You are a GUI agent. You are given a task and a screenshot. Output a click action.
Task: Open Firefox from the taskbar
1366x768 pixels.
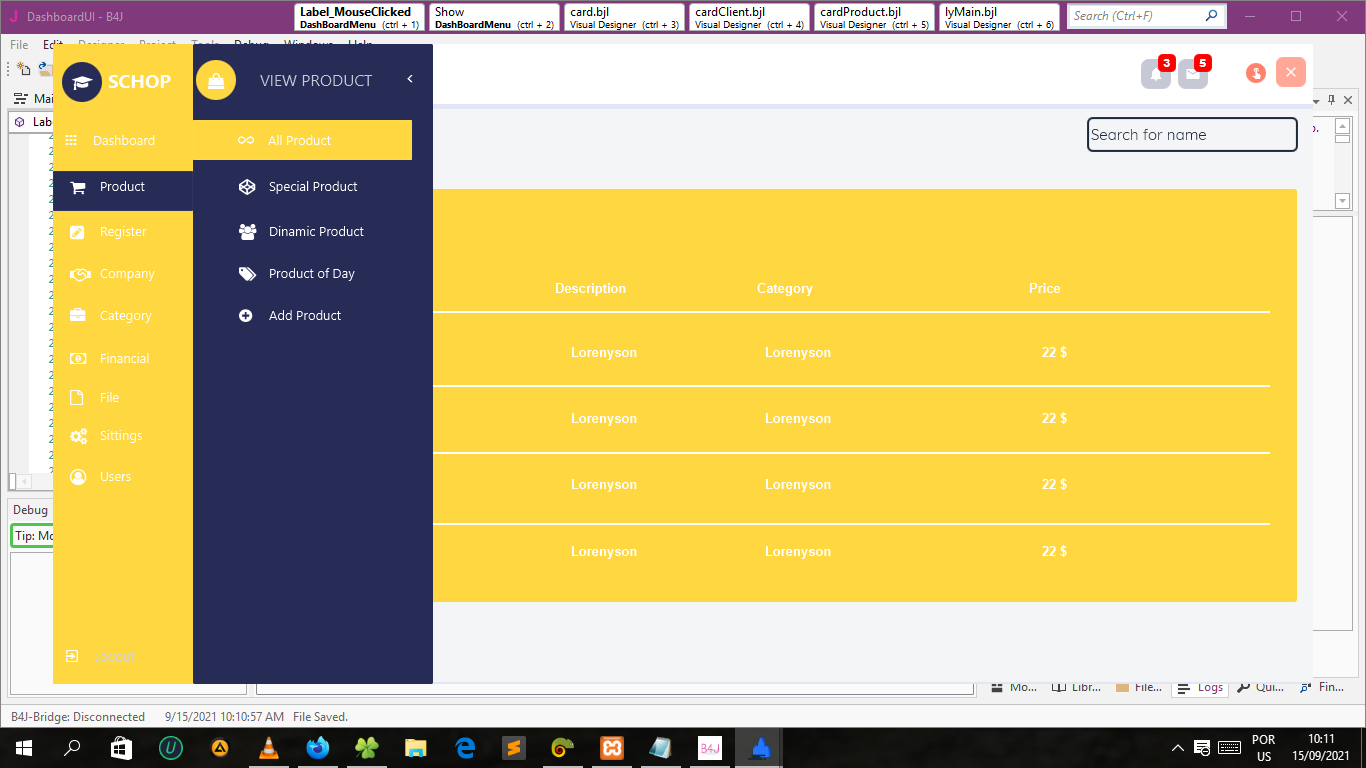(x=318, y=748)
